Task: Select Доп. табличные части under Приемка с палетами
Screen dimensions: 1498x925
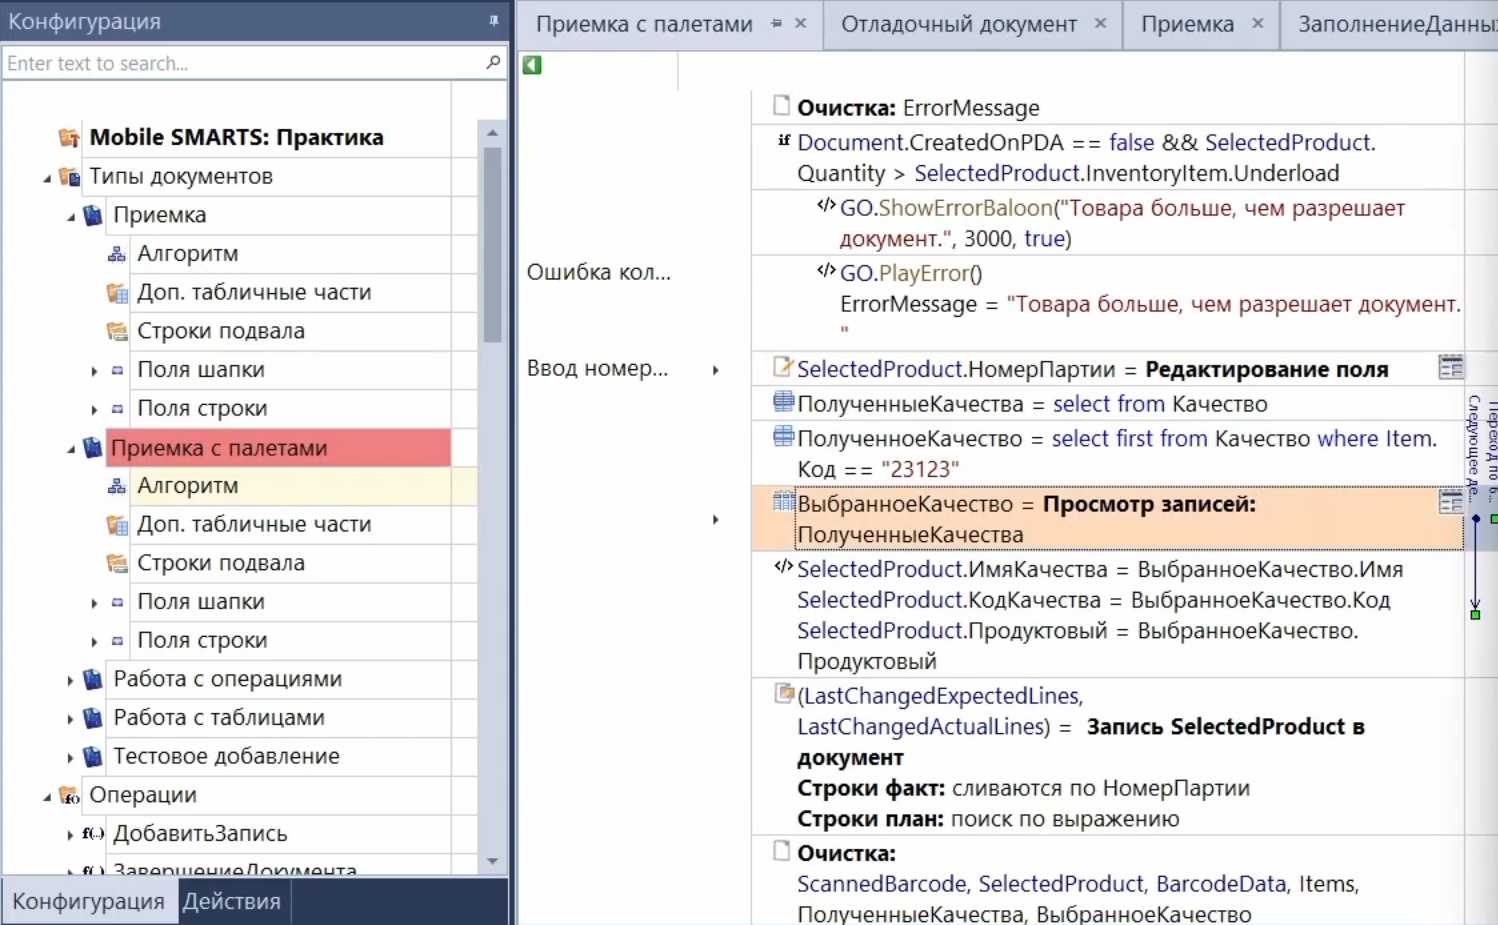Action: [x=254, y=524]
